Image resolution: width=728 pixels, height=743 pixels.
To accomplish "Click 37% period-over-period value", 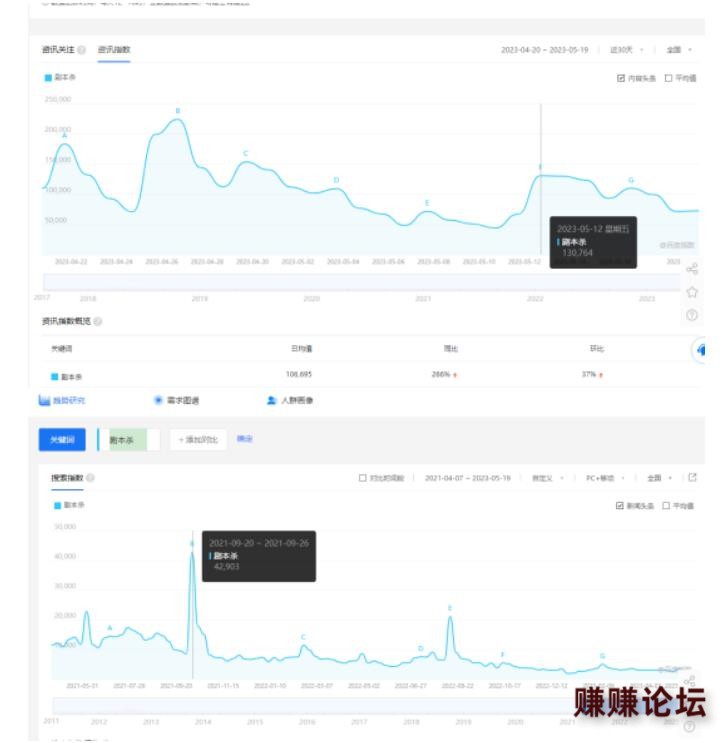I will point(589,374).
